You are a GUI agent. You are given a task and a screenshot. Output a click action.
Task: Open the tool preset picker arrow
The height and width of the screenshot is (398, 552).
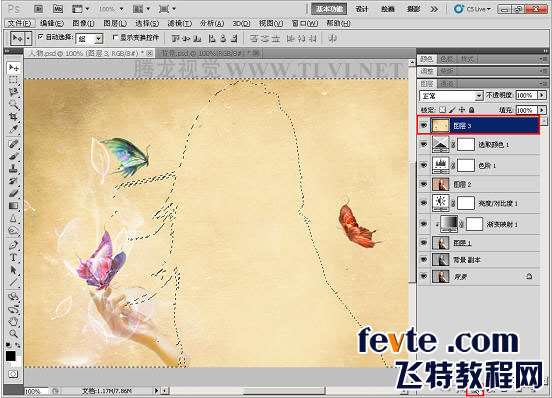29,38
